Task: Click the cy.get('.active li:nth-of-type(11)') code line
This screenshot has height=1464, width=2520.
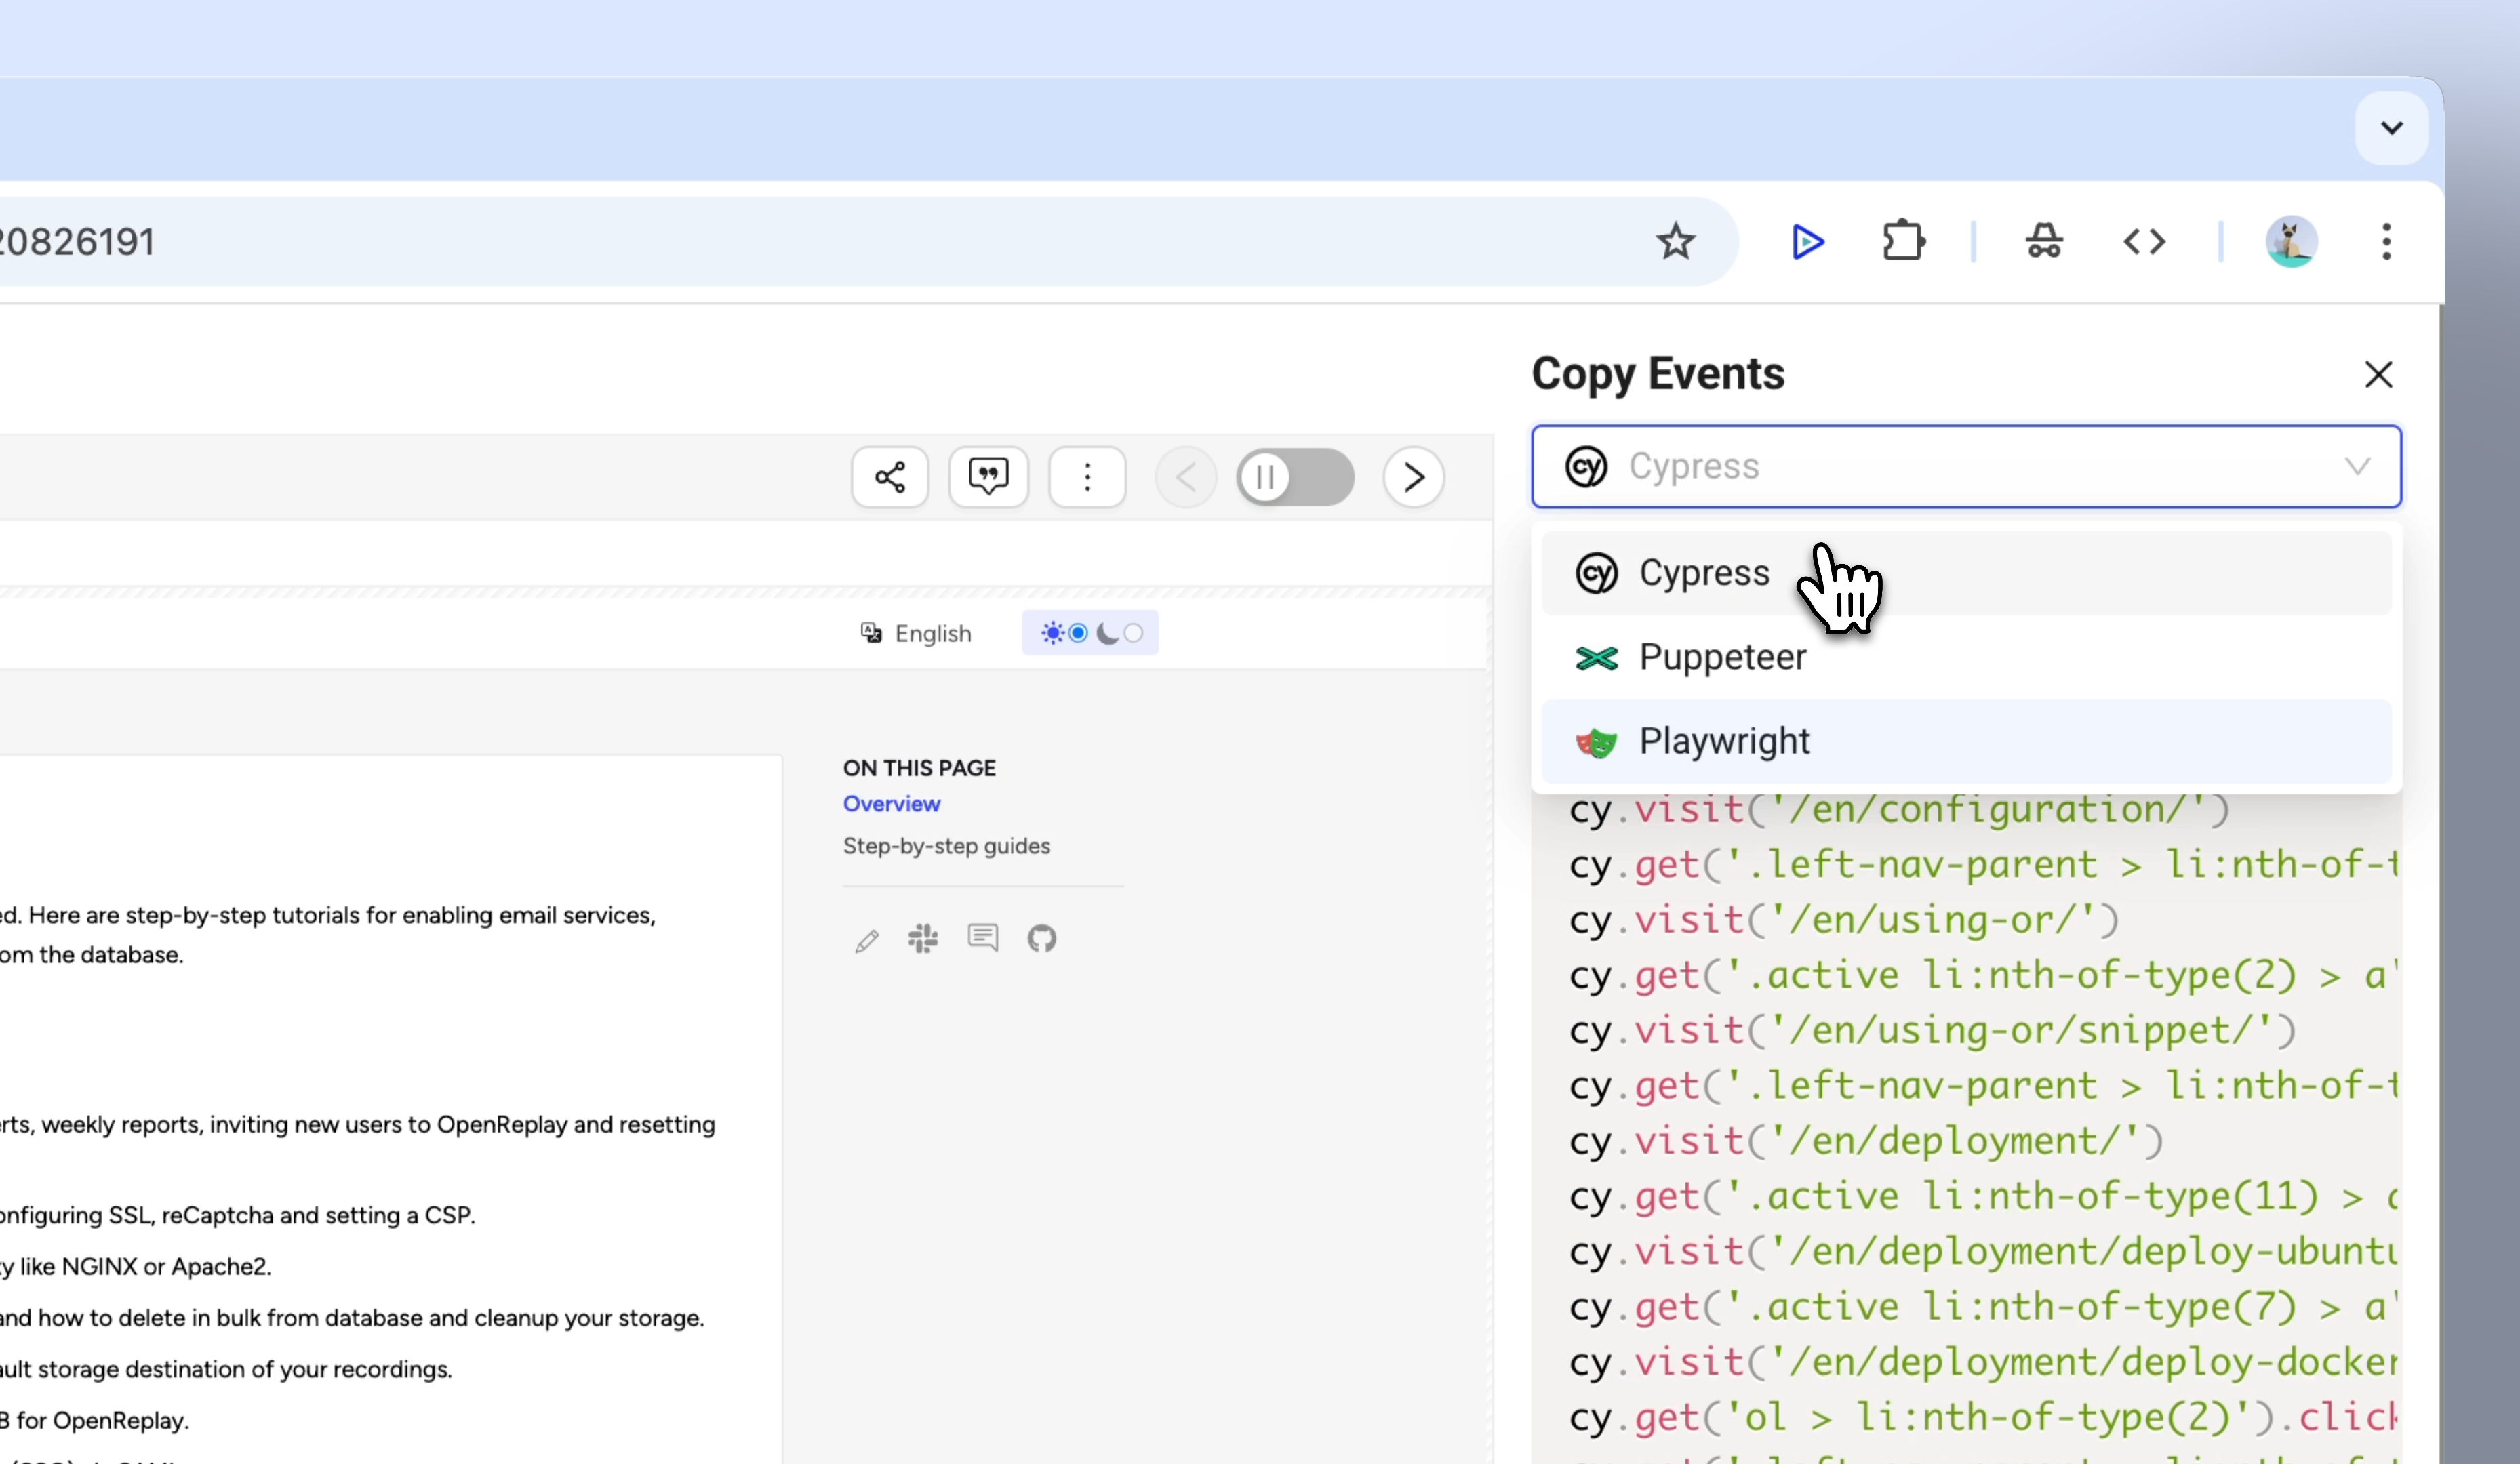Action: click(1984, 1197)
